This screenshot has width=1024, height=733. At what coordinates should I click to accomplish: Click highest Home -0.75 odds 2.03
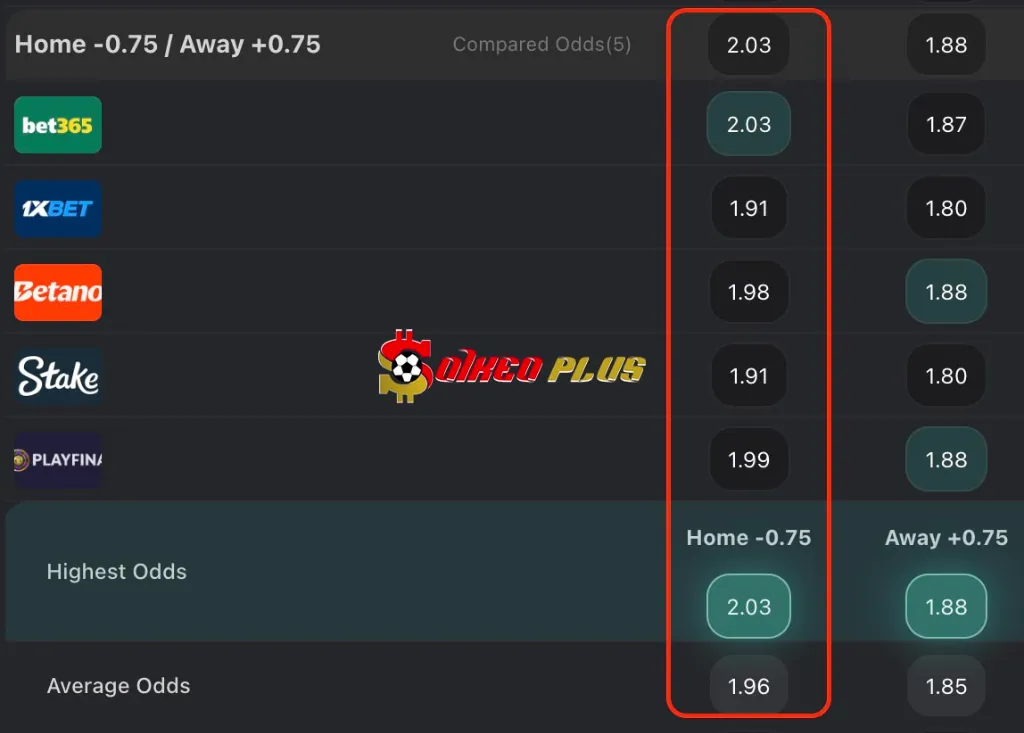(748, 606)
